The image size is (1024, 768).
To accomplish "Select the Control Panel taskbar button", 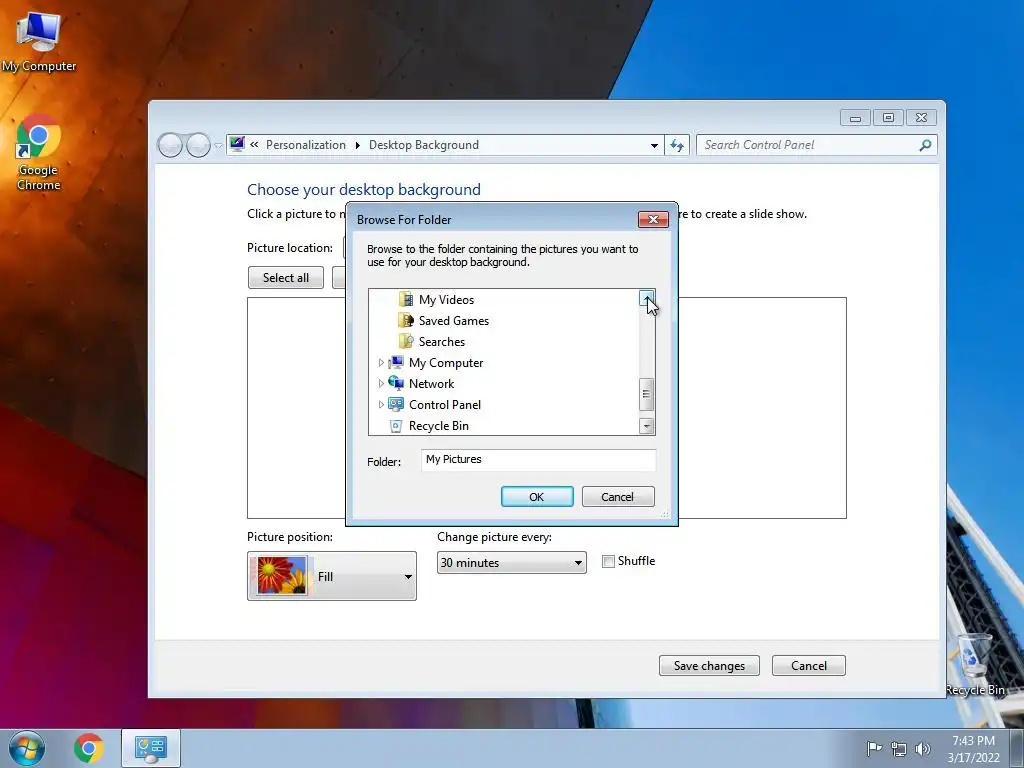I will click(x=151, y=748).
